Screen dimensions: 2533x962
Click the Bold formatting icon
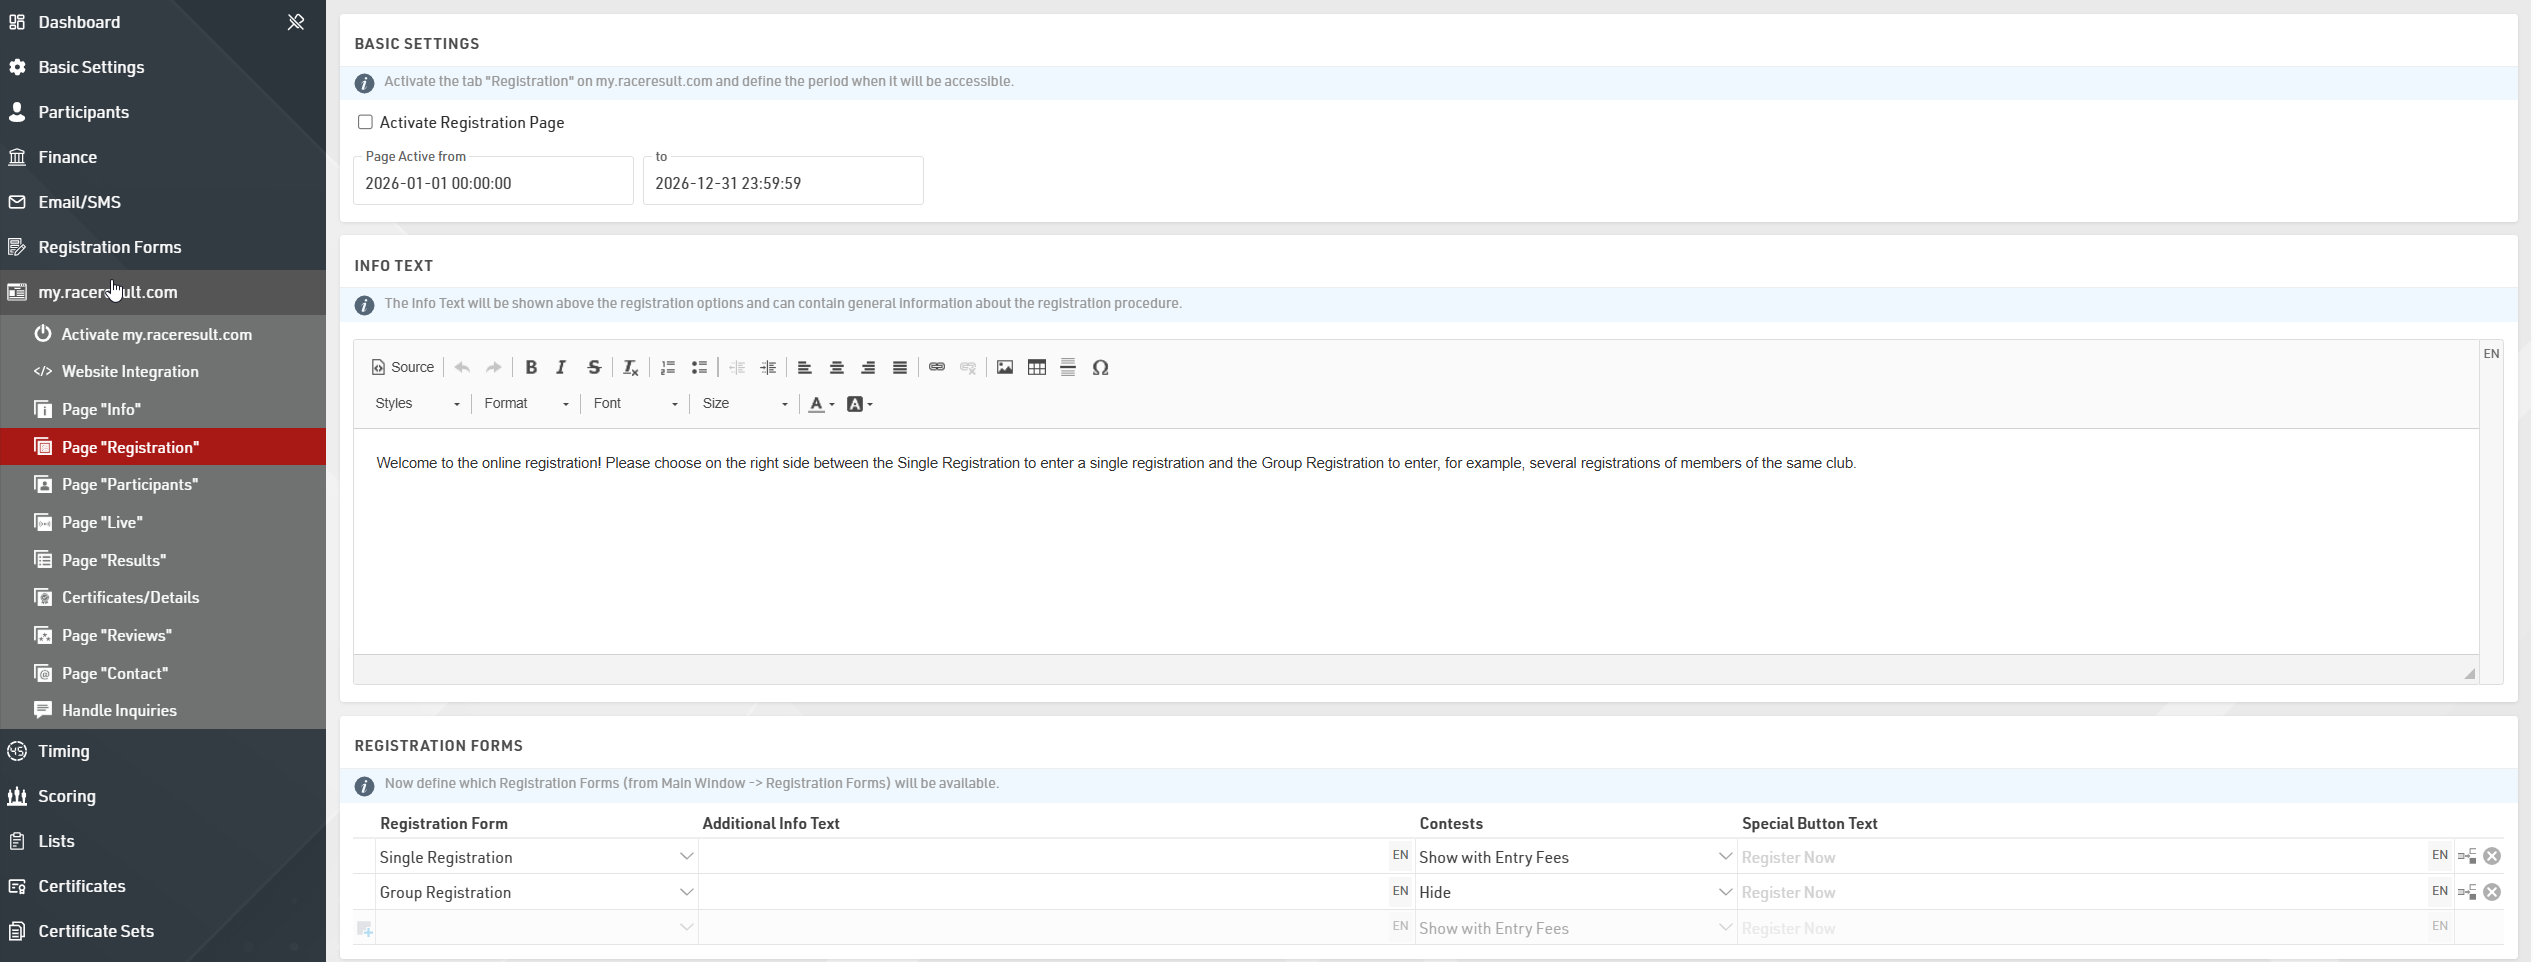(531, 367)
